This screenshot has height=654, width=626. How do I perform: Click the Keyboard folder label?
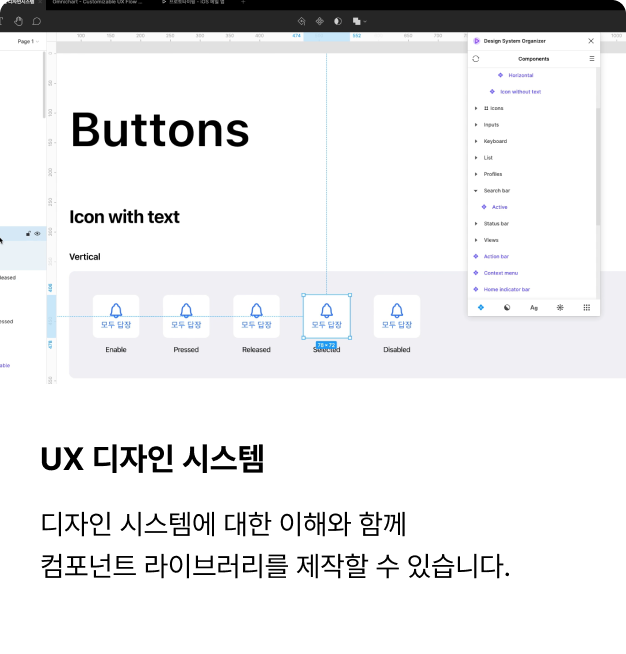coord(495,141)
